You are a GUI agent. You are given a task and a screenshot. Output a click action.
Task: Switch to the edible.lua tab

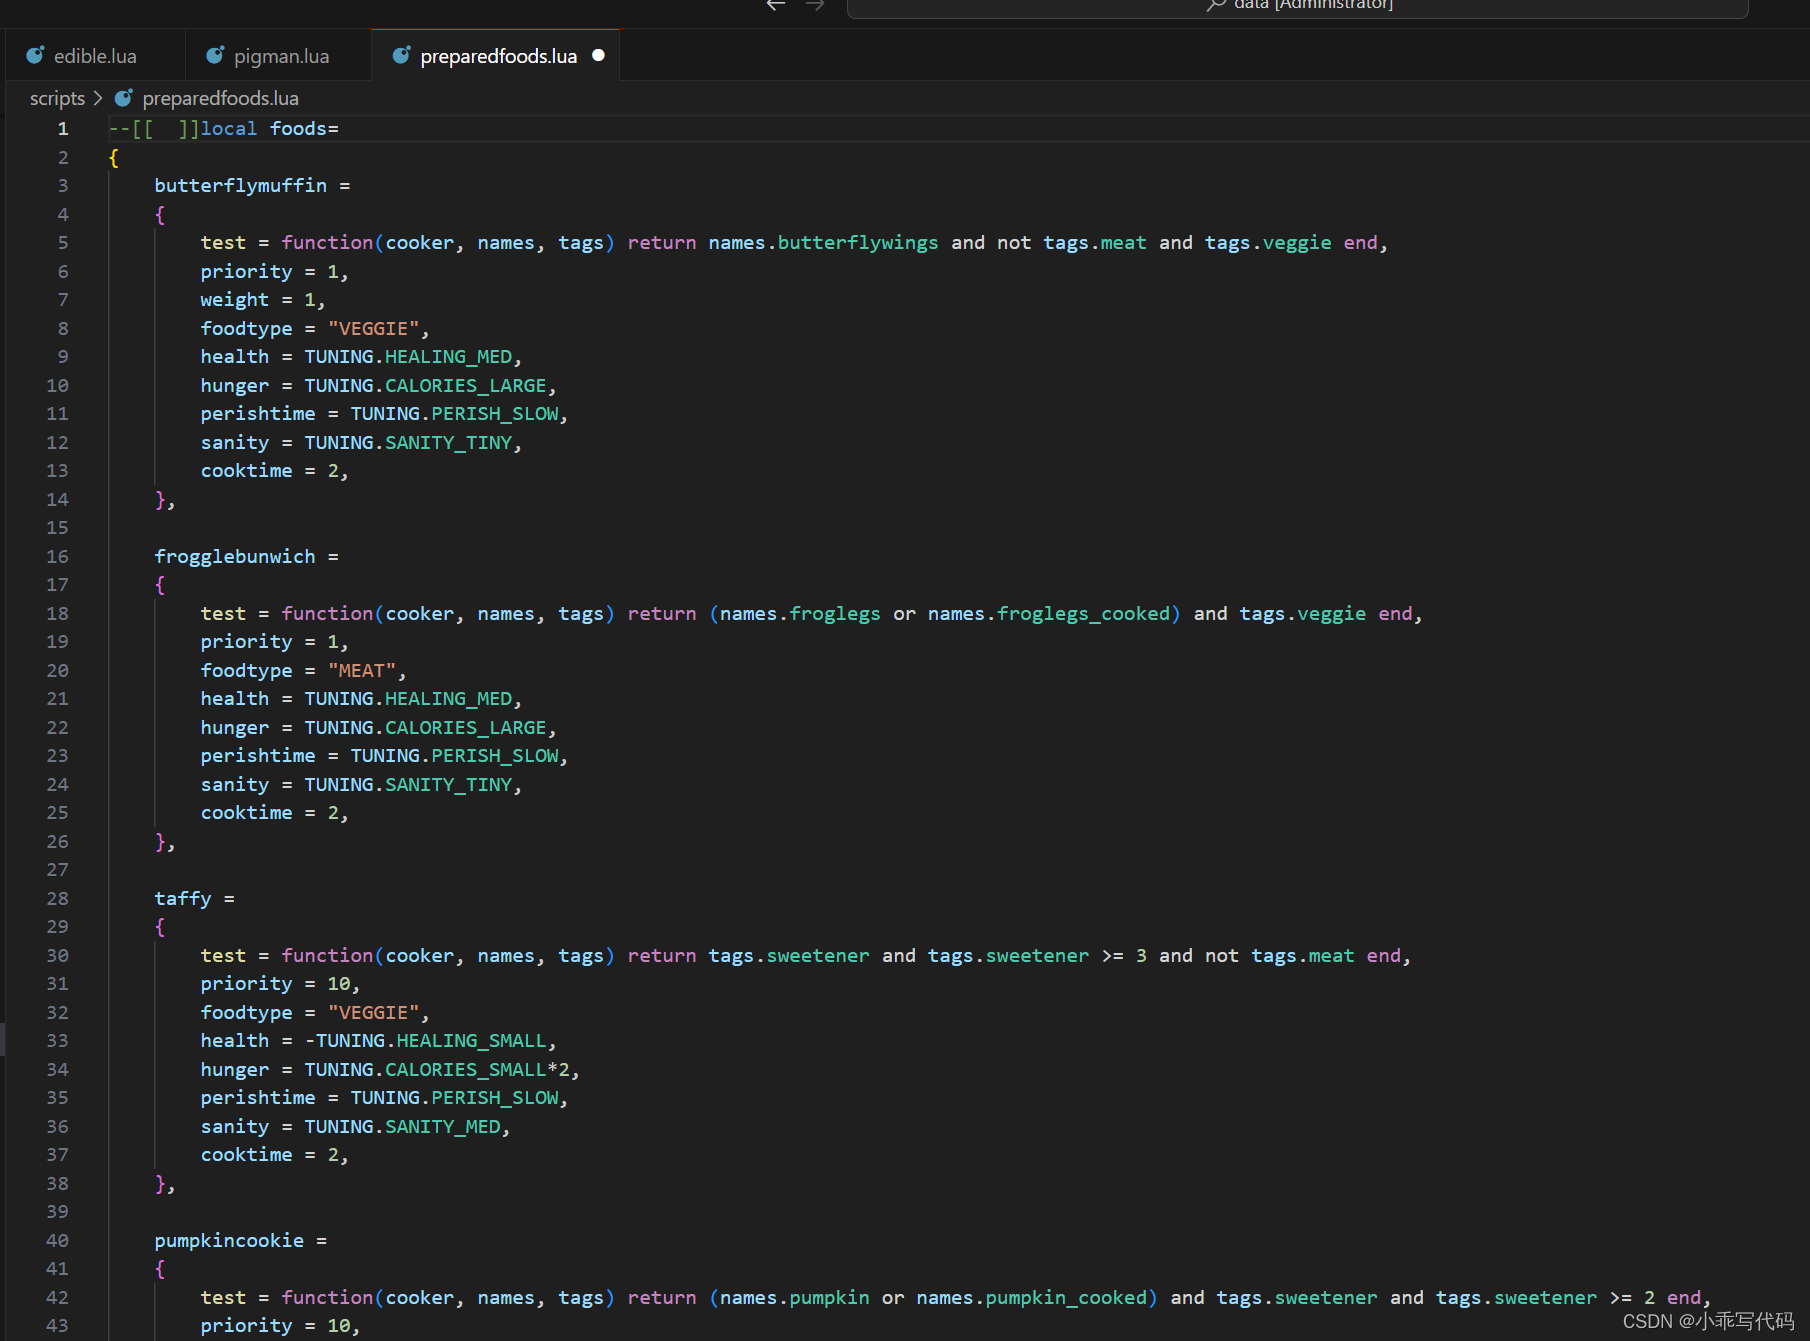point(95,56)
